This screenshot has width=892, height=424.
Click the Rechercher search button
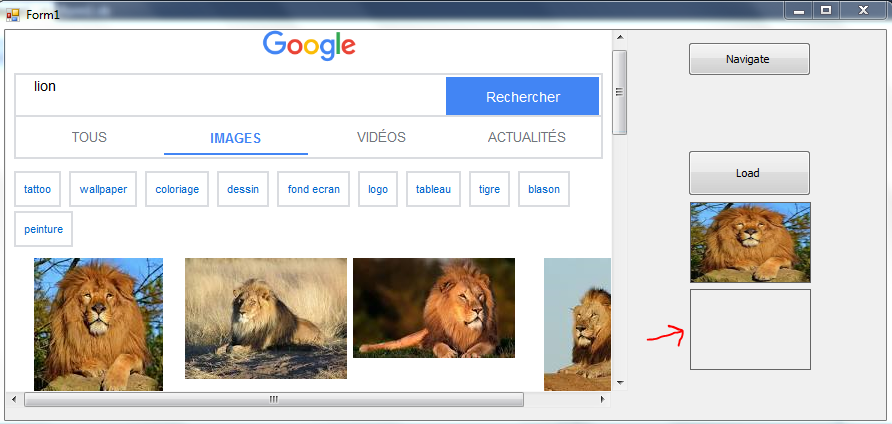coord(522,97)
